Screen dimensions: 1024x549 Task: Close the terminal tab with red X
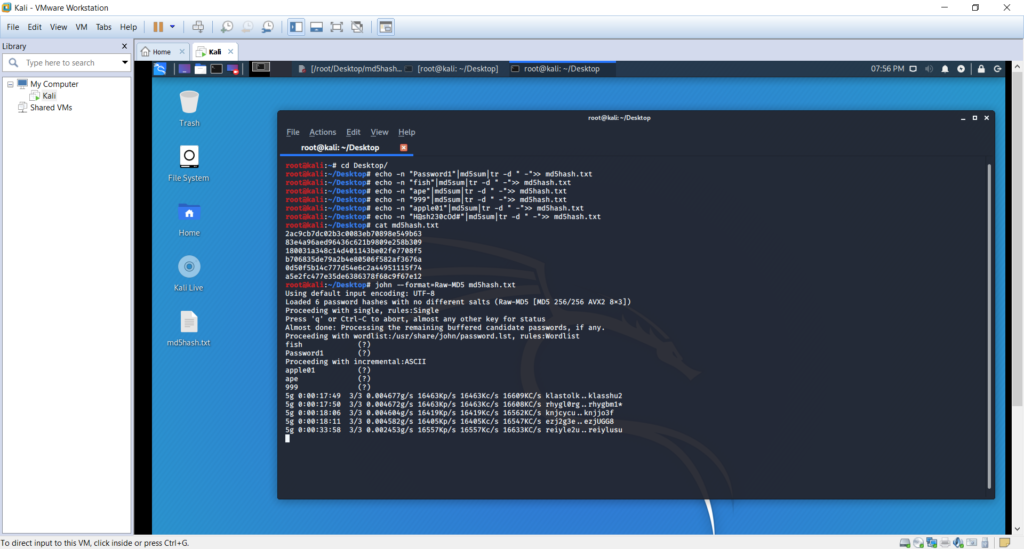tap(404, 148)
